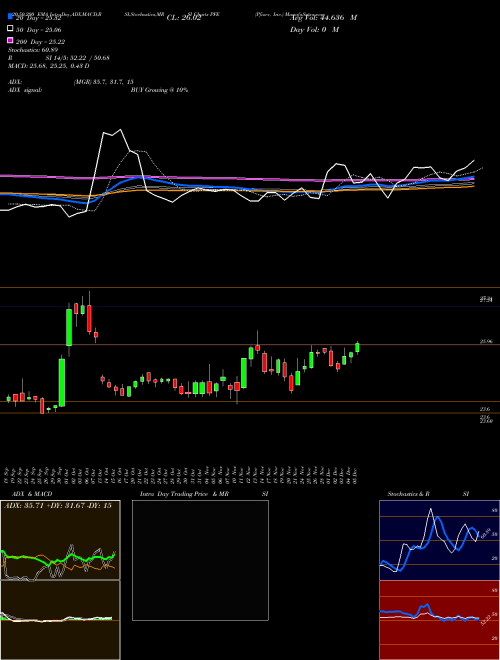
Task: Click the magenta 200 Day EMA legend swatch
Action: point(10,41)
